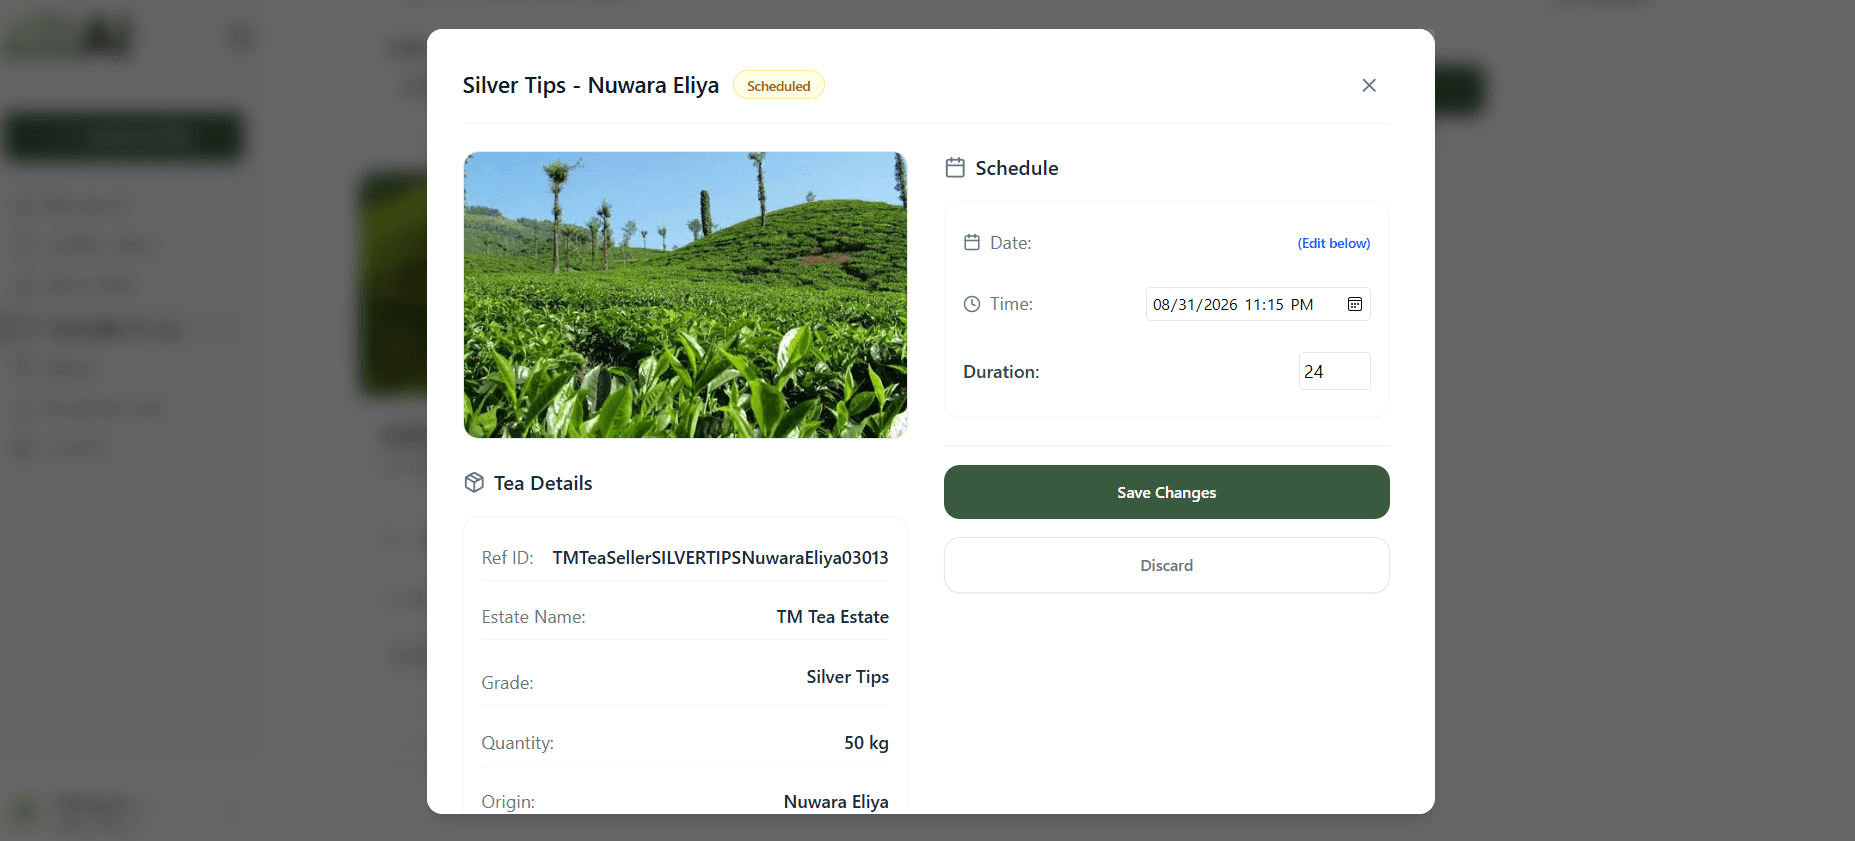Click the Duration label
Image resolution: width=1855 pixels, height=841 pixels.
[1001, 372]
